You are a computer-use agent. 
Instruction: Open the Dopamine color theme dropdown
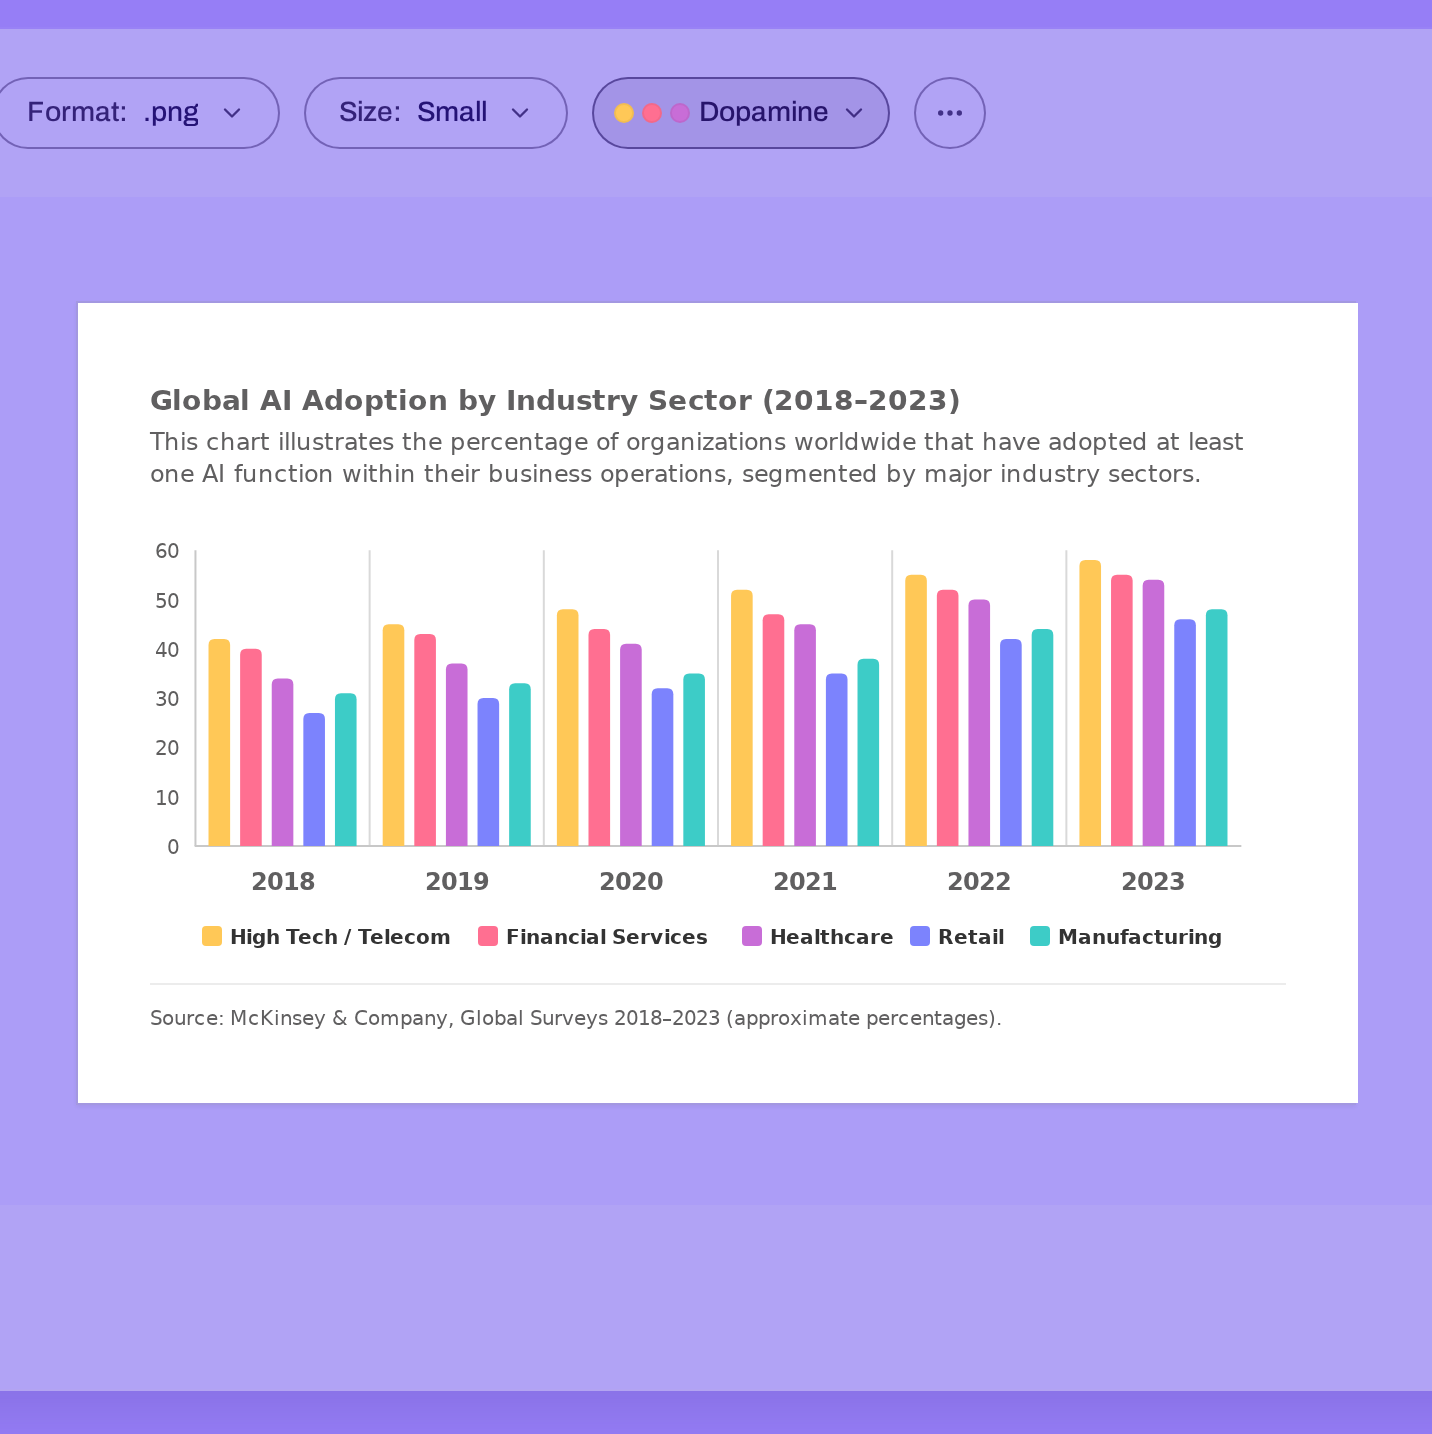tap(741, 113)
